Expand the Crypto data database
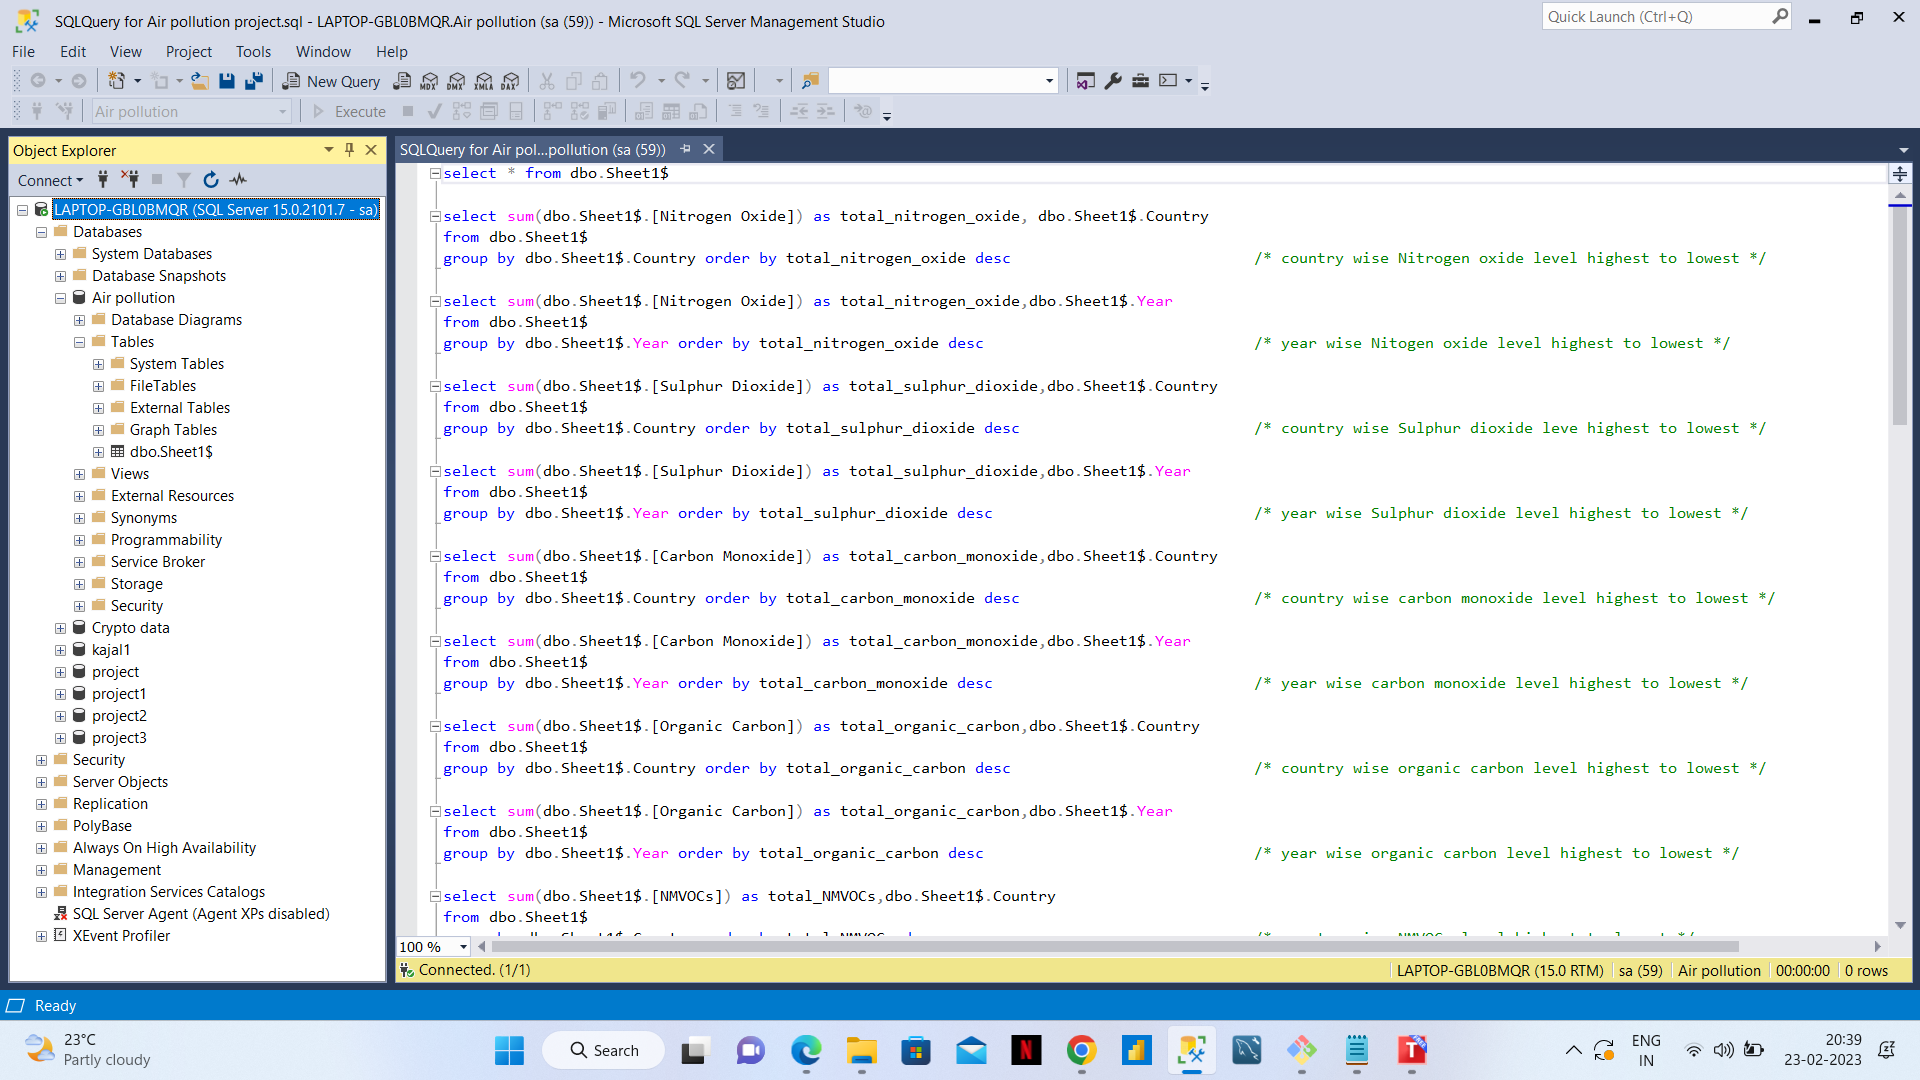Viewport: 1920px width, 1080px height. pyautogui.click(x=60, y=628)
